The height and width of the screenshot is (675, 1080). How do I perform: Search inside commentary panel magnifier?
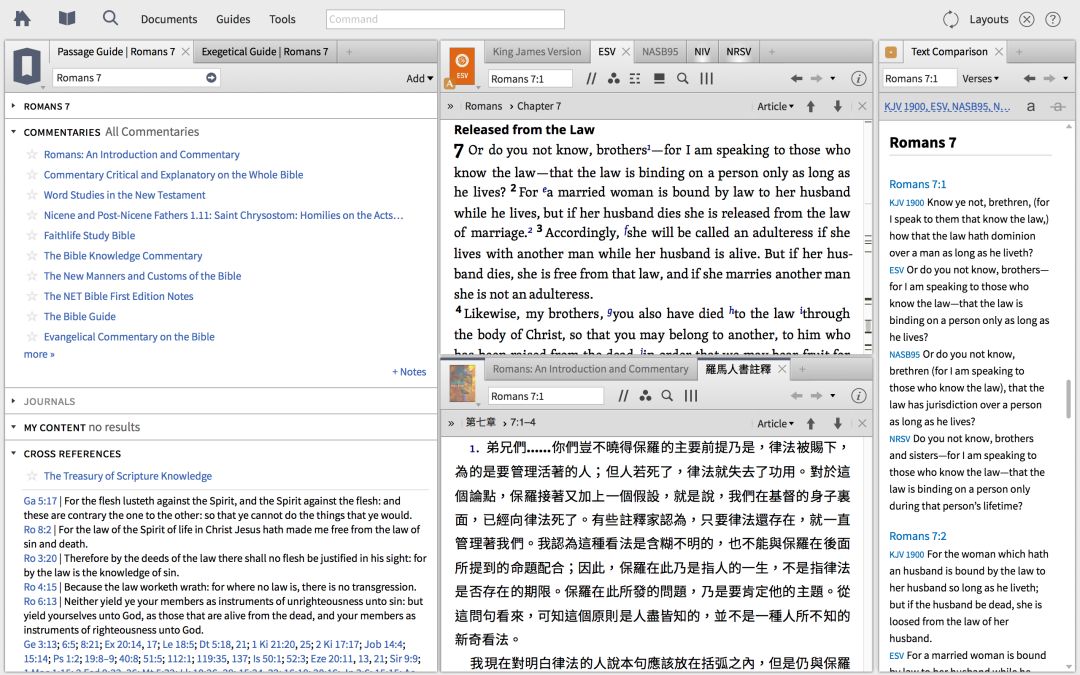(667, 395)
